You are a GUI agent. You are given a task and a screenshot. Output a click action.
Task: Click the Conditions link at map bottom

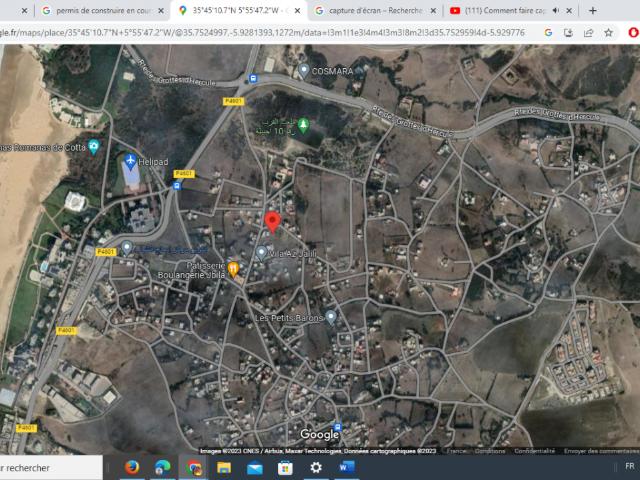[490, 451]
